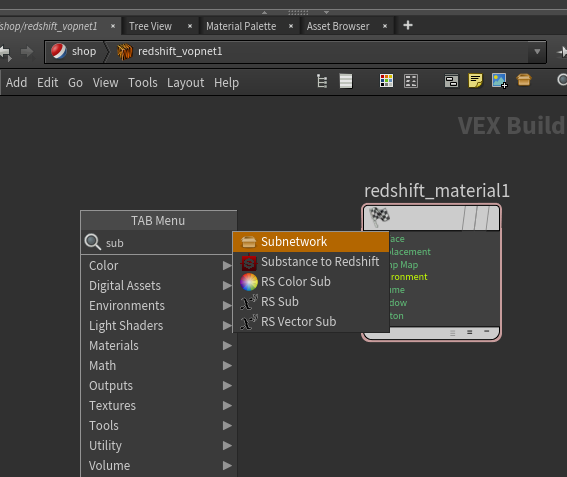Open the Tools menu in menu bar
The height and width of the screenshot is (477, 567).
pos(142,82)
